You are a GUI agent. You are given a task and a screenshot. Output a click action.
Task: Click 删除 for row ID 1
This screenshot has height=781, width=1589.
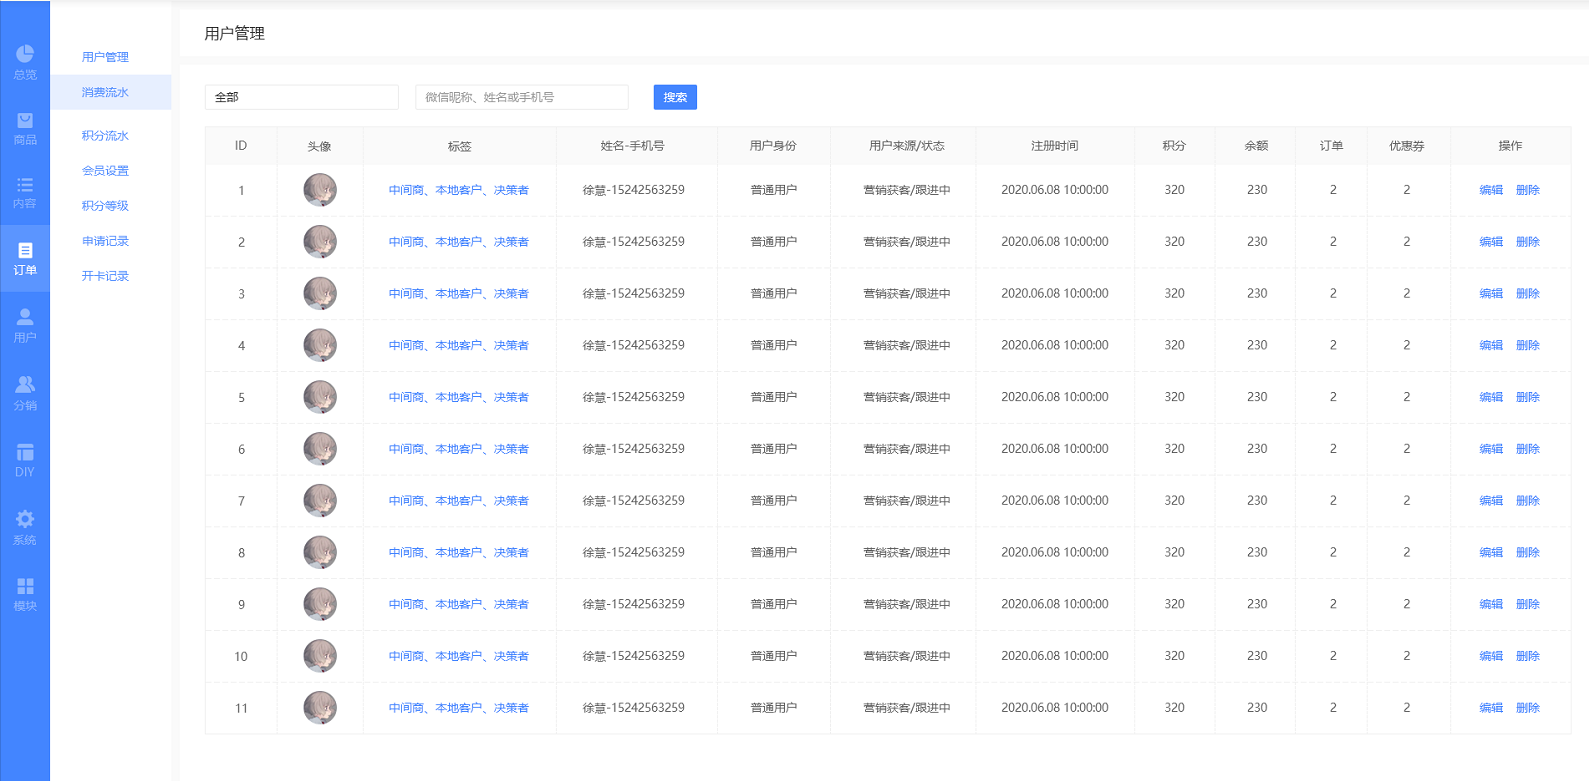(1528, 190)
